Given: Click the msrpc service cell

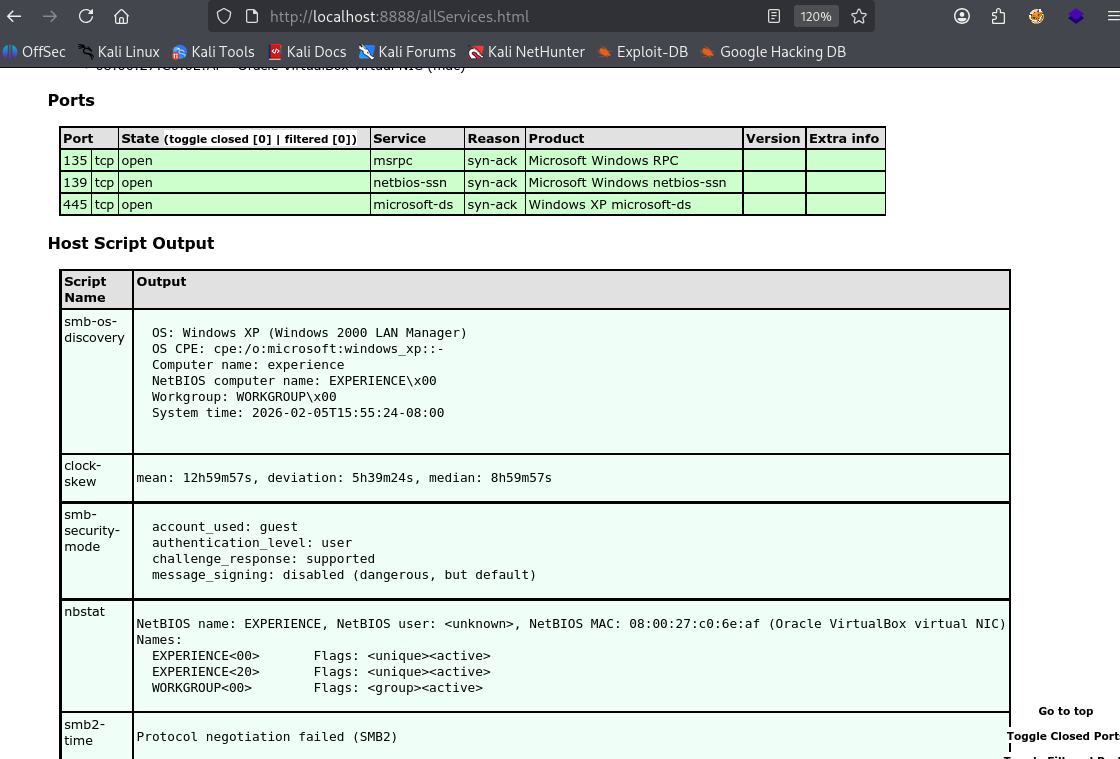Looking at the screenshot, I should pos(417,161).
